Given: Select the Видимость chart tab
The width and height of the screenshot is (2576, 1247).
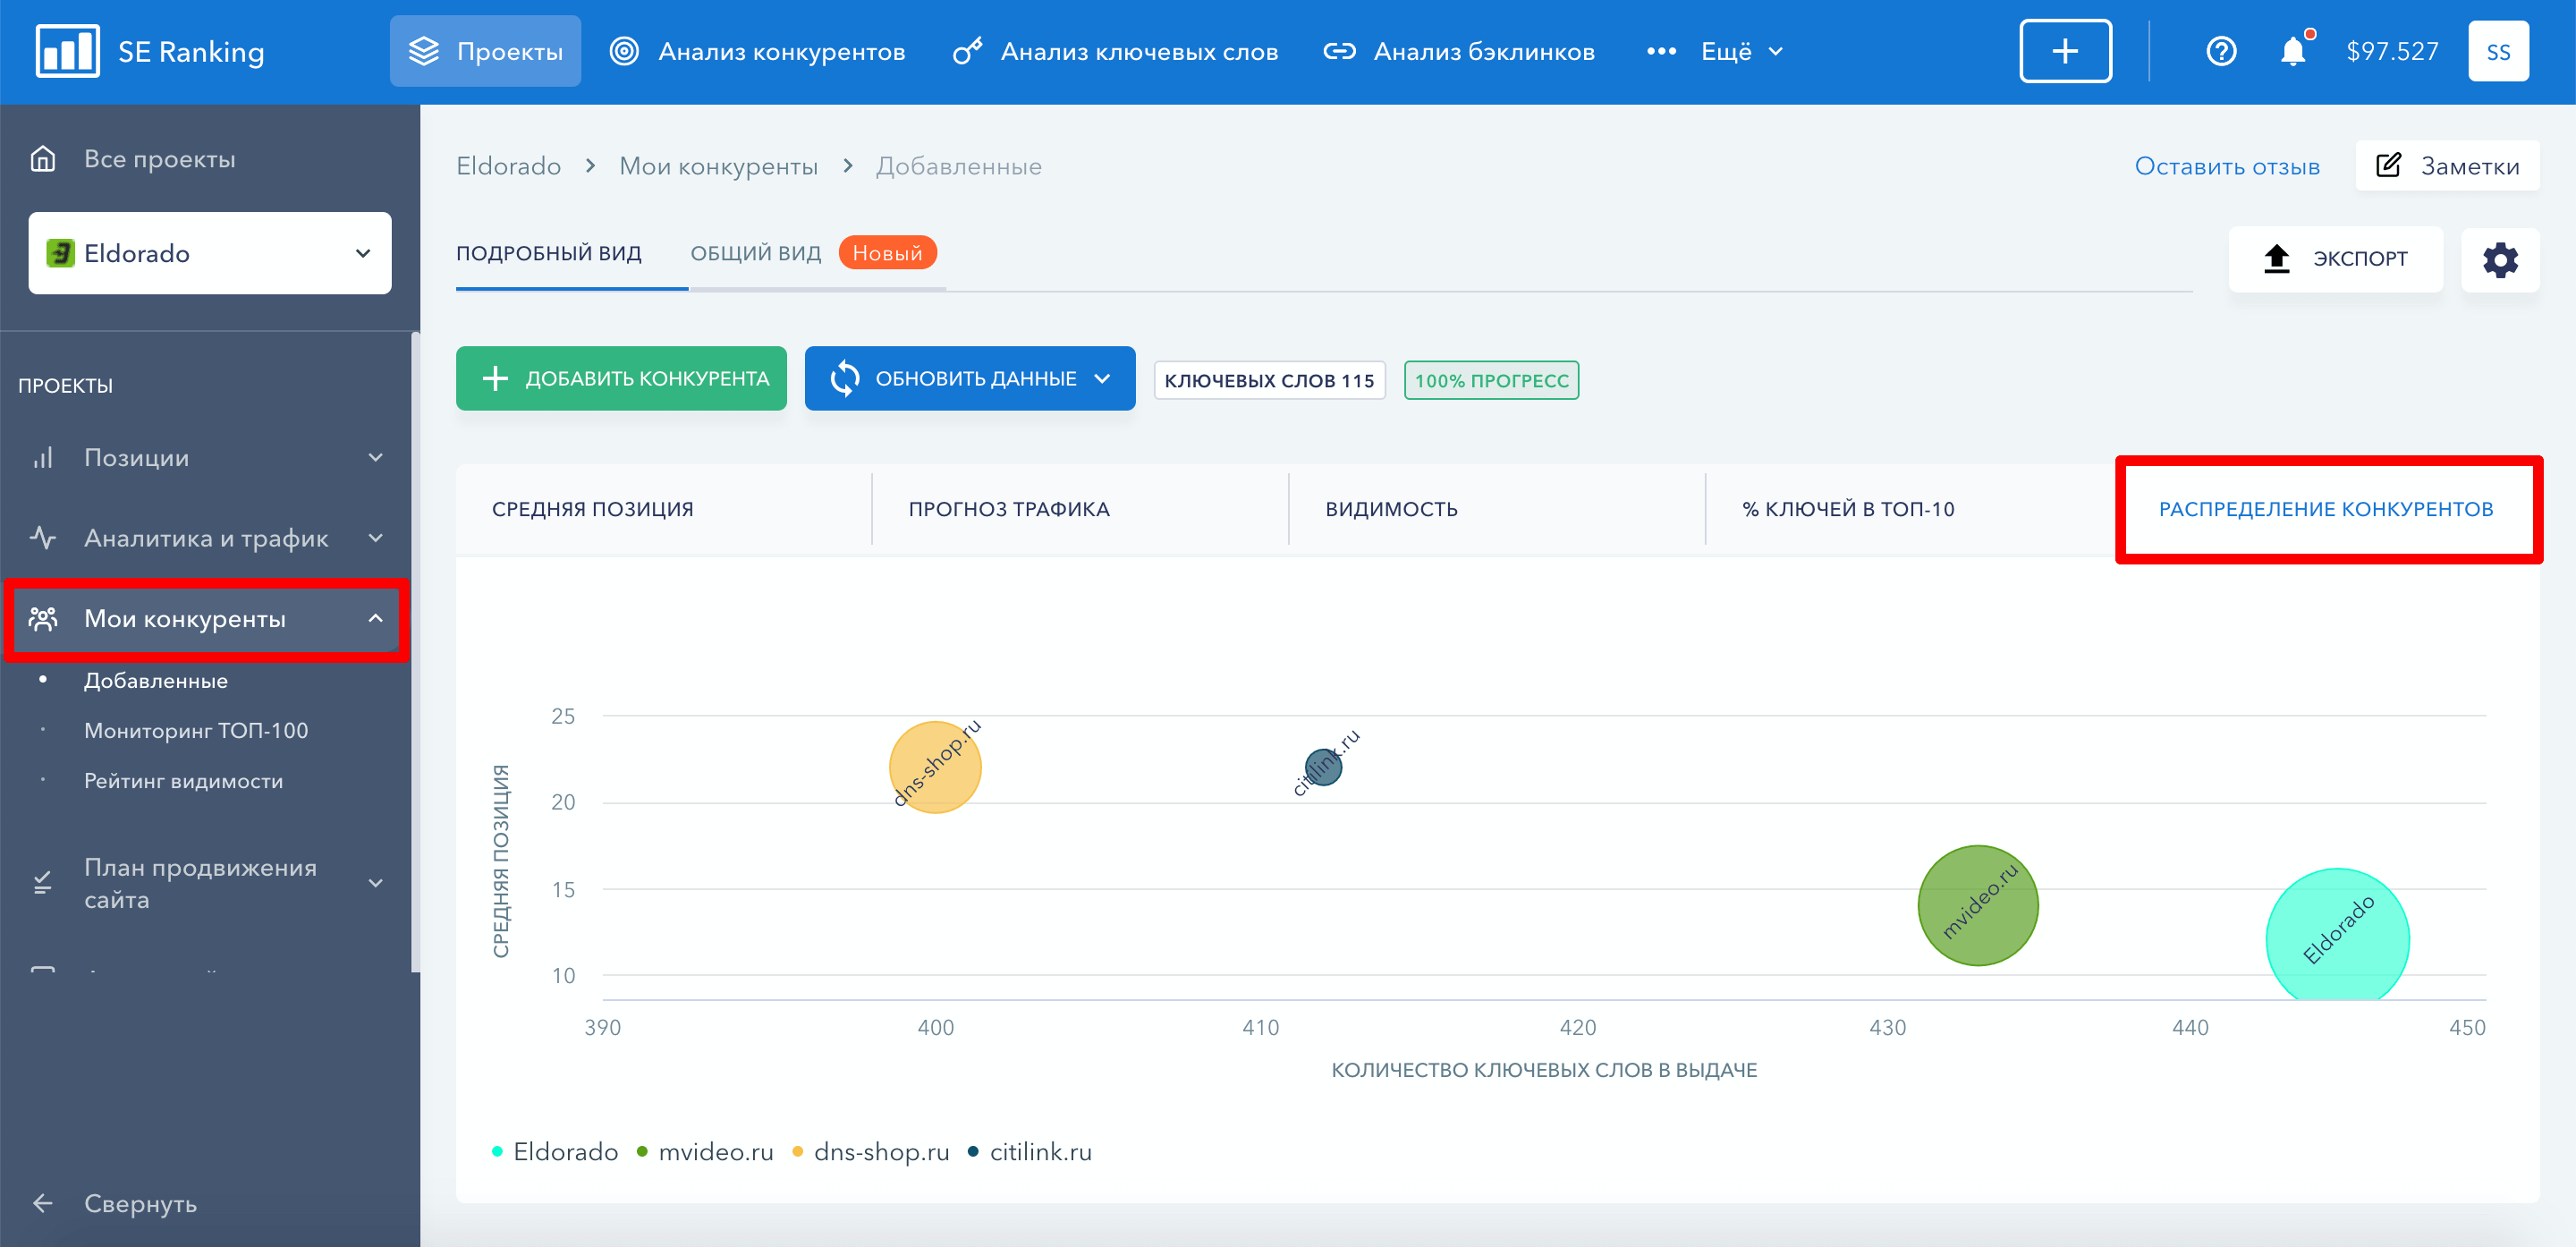Looking at the screenshot, I should coord(1497,509).
